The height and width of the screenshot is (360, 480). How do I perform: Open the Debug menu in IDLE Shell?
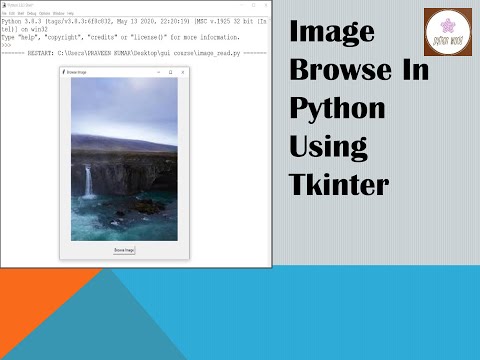(32, 13)
